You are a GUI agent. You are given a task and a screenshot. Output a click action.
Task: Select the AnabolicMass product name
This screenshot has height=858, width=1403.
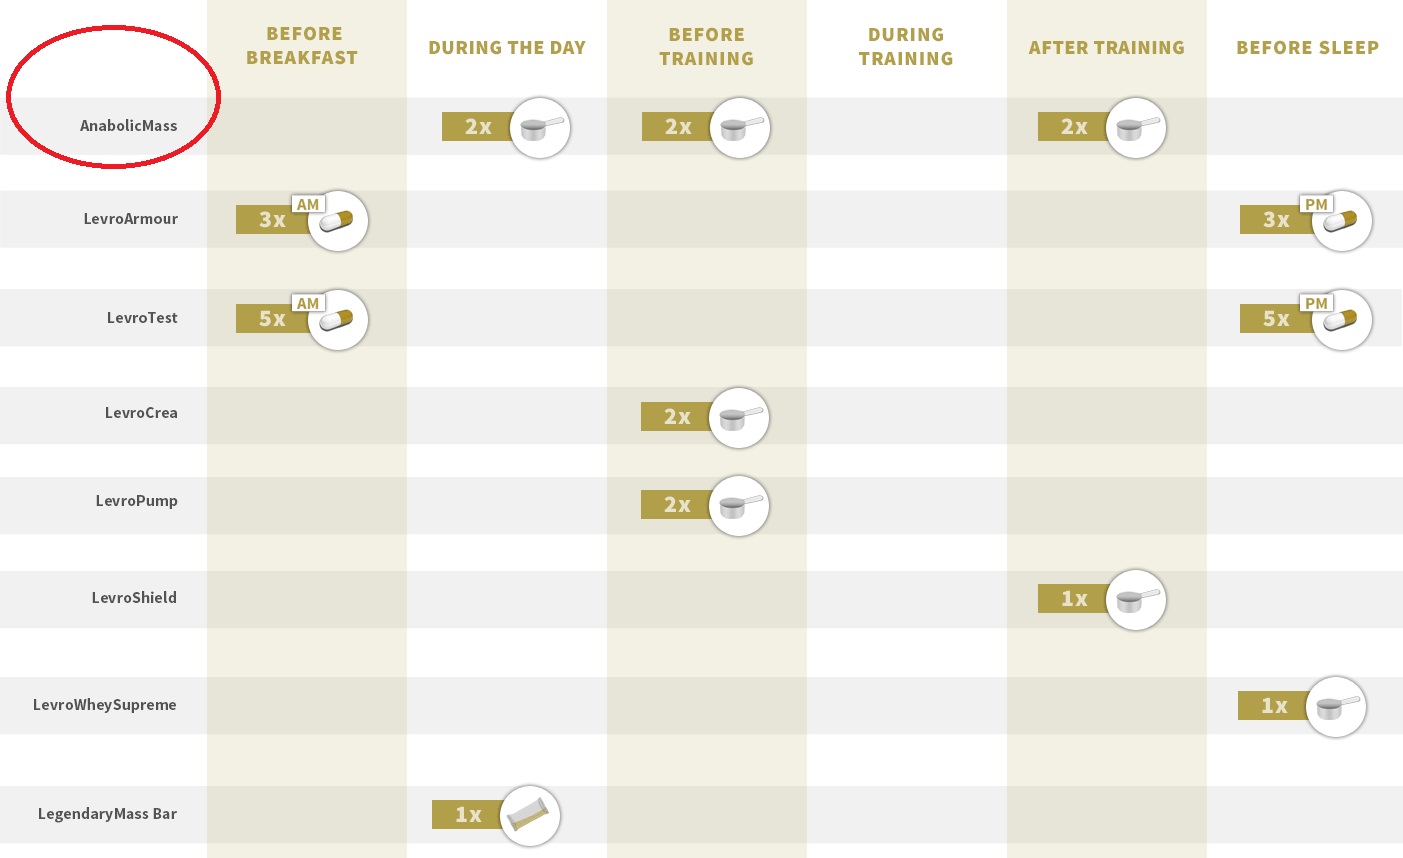point(129,126)
